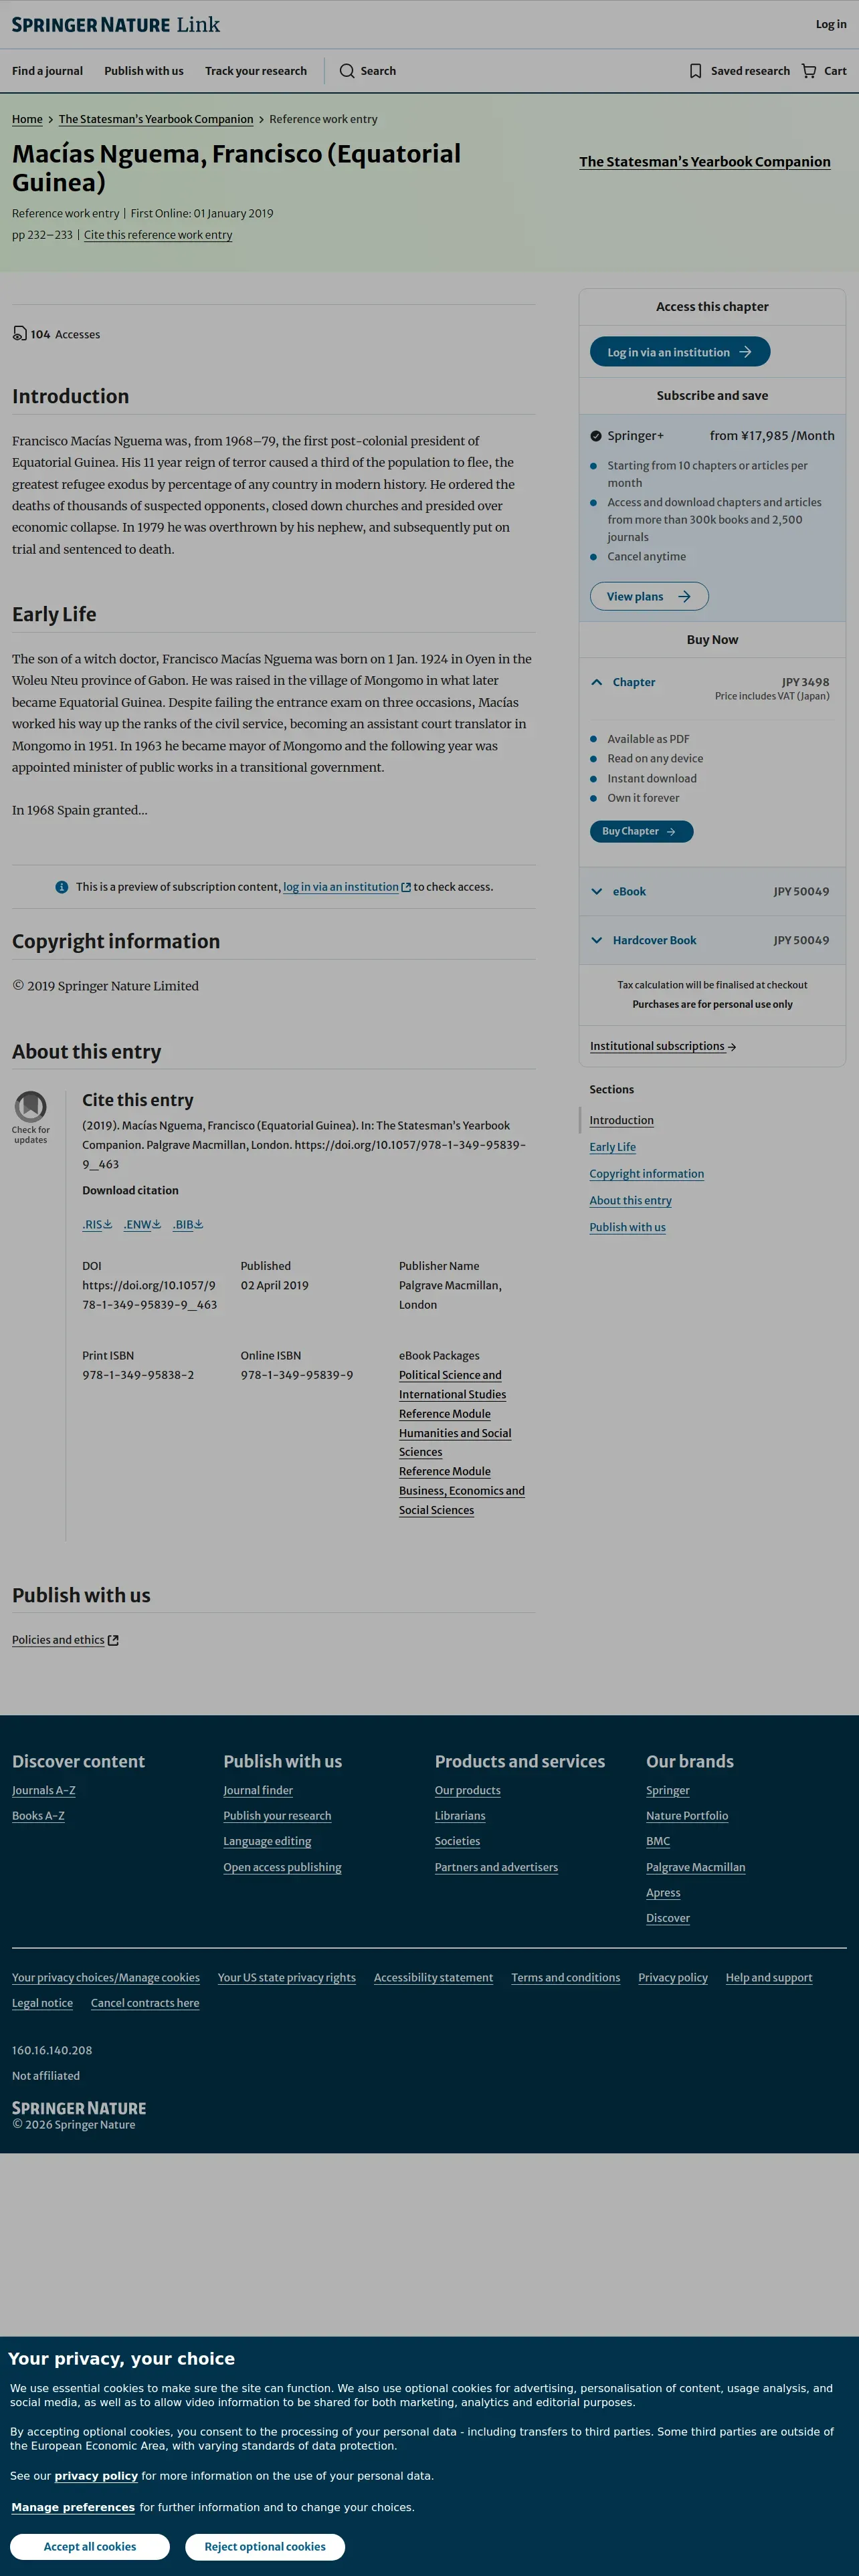Jump to Early Life in Sections list

[613, 1147]
